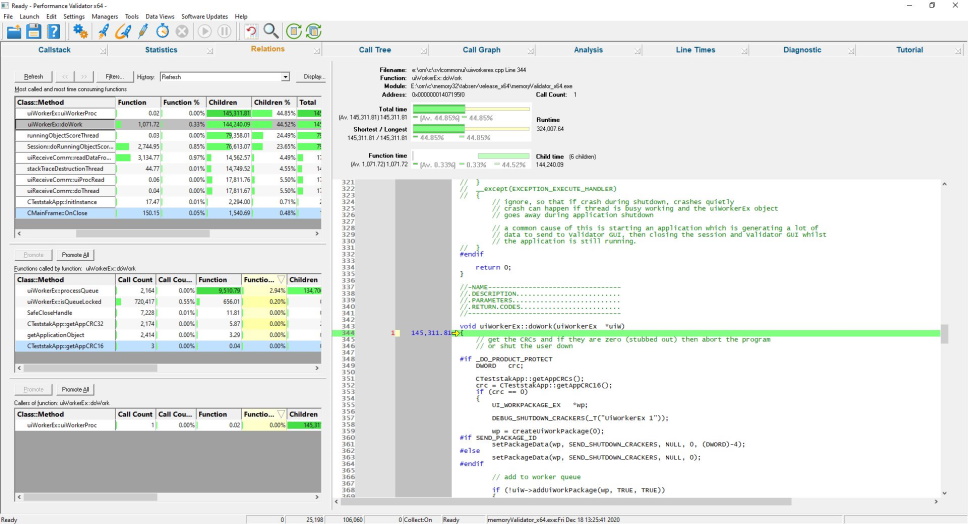Open the Managers menu
The height and width of the screenshot is (524, 968).
tap(104, 17)
